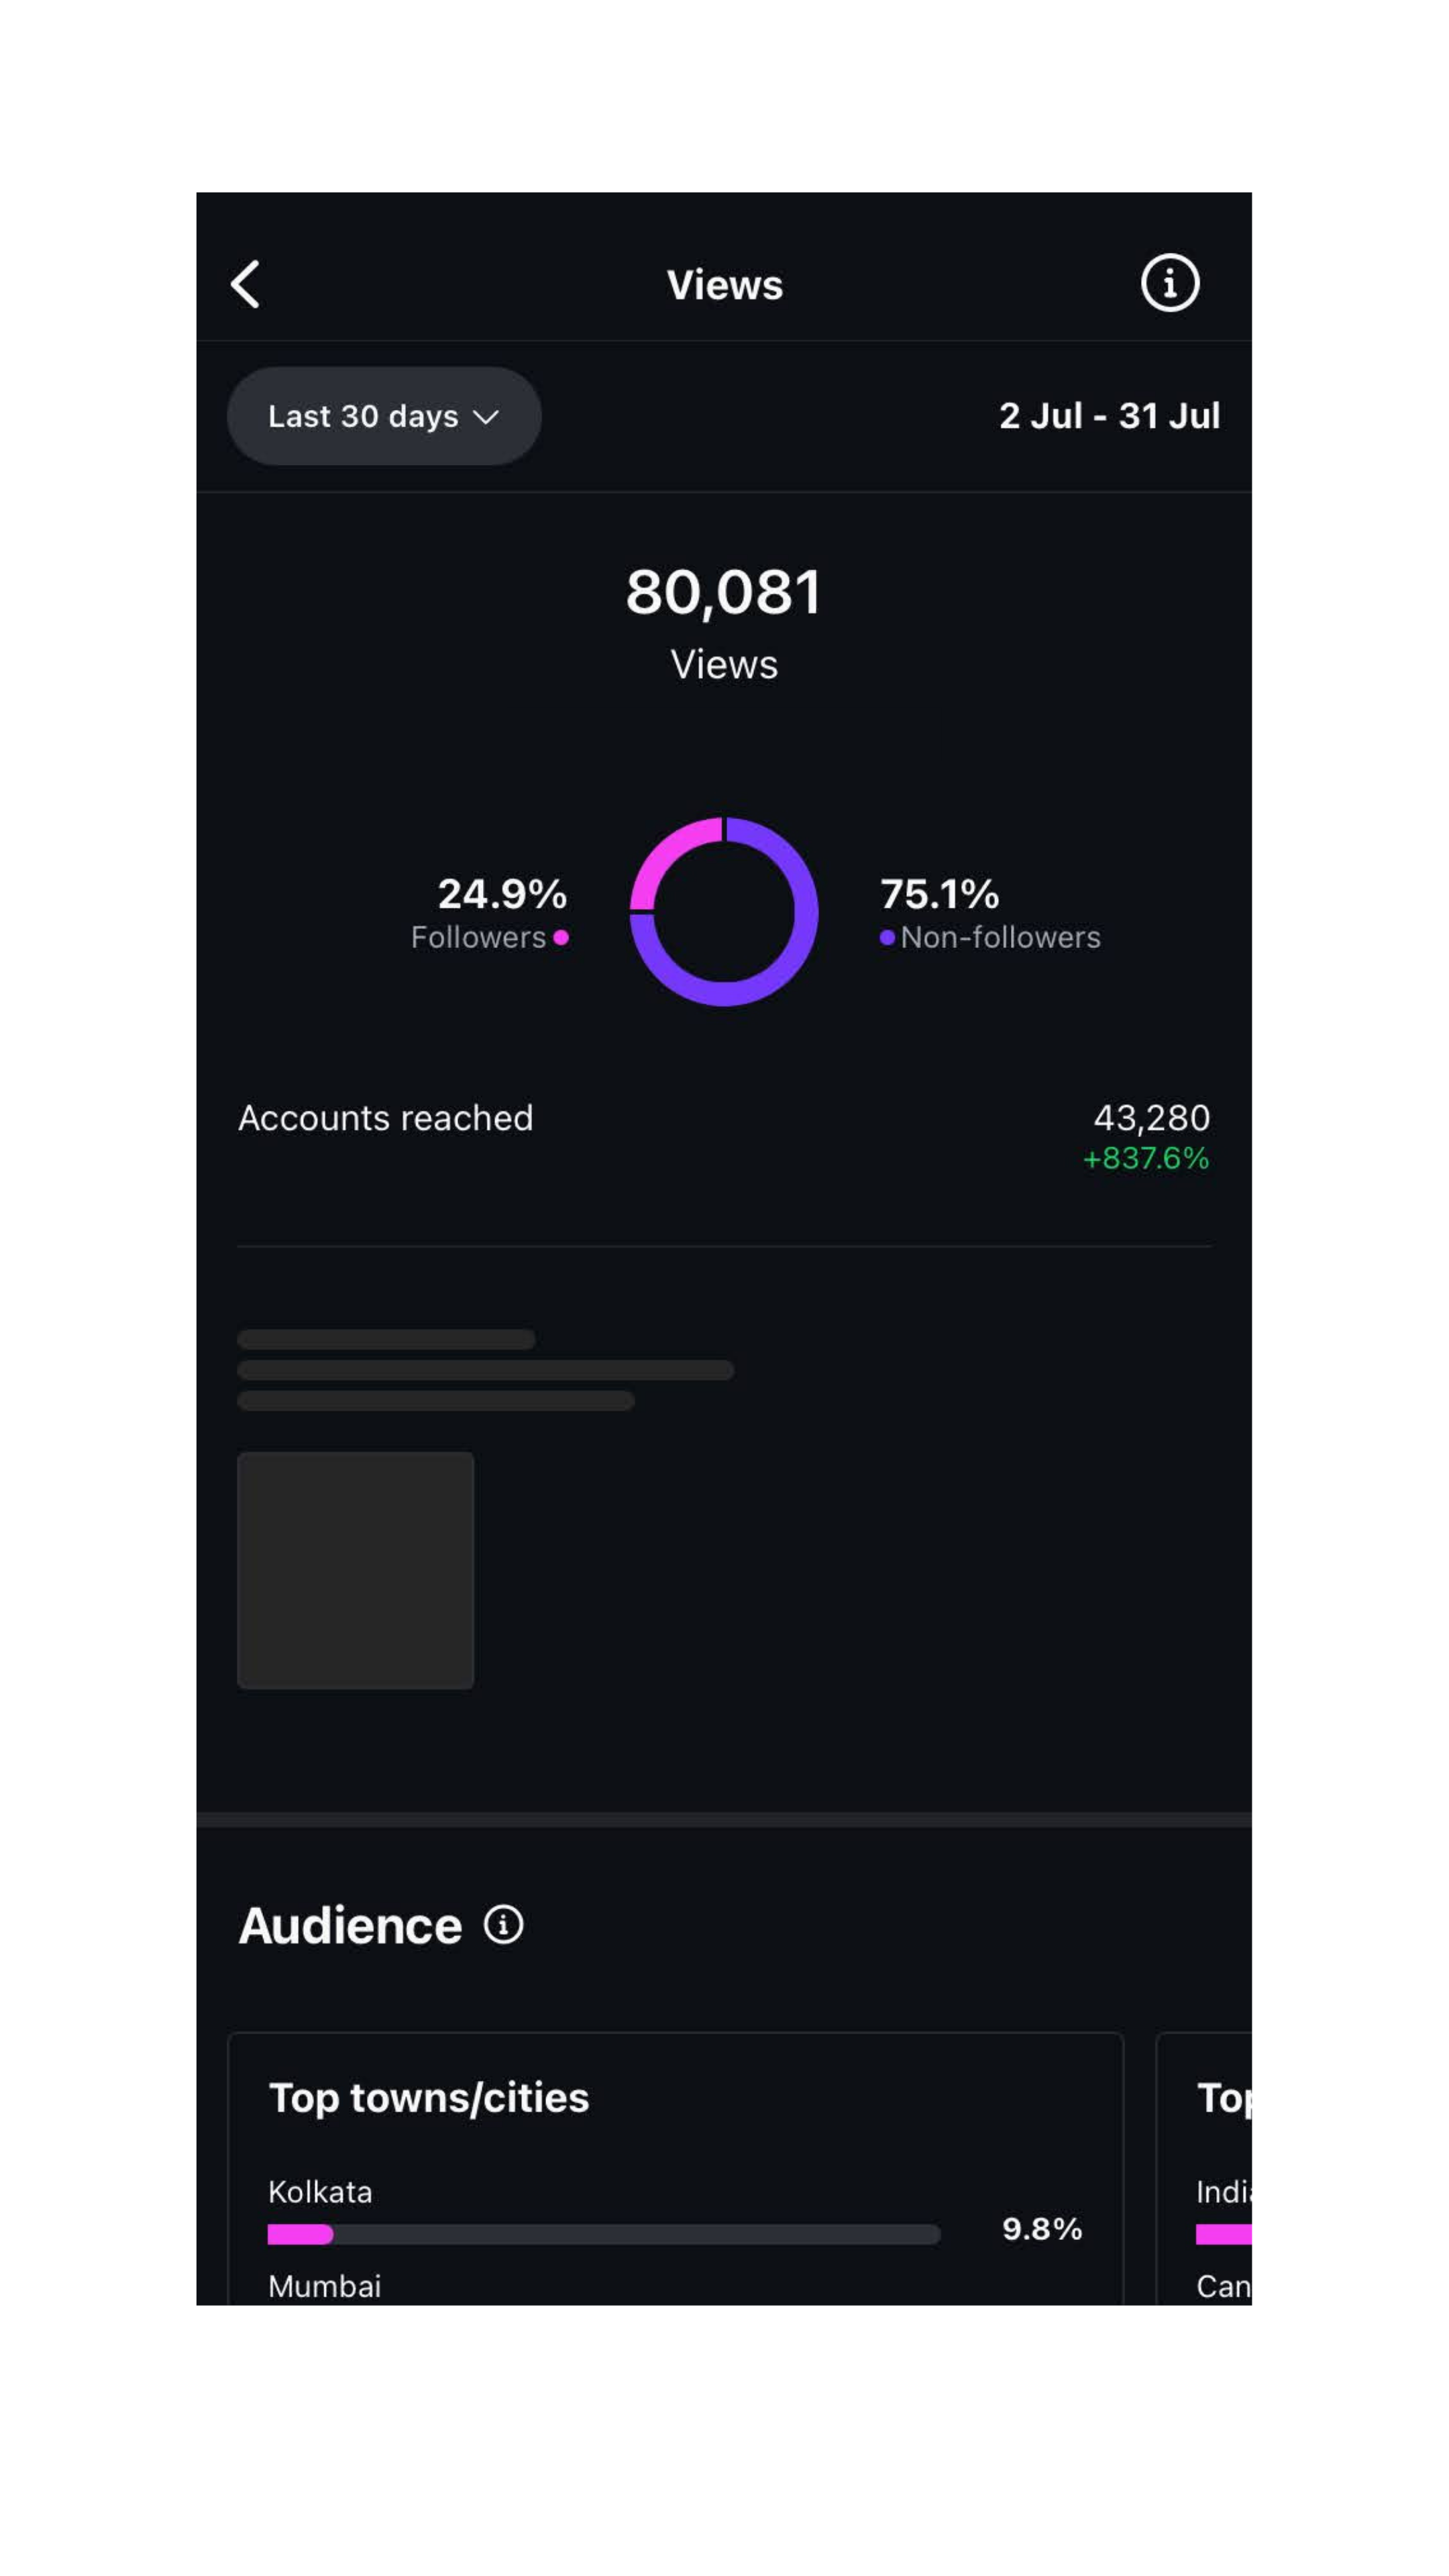Click the Kolkata percentage bar

click(604, 2234)
